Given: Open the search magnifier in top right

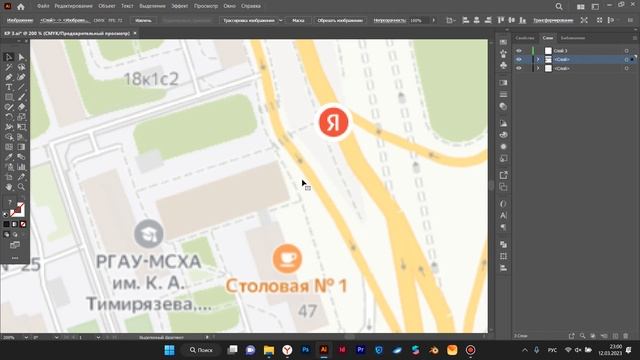Looking at the screenshot, I should pos(559,7).
